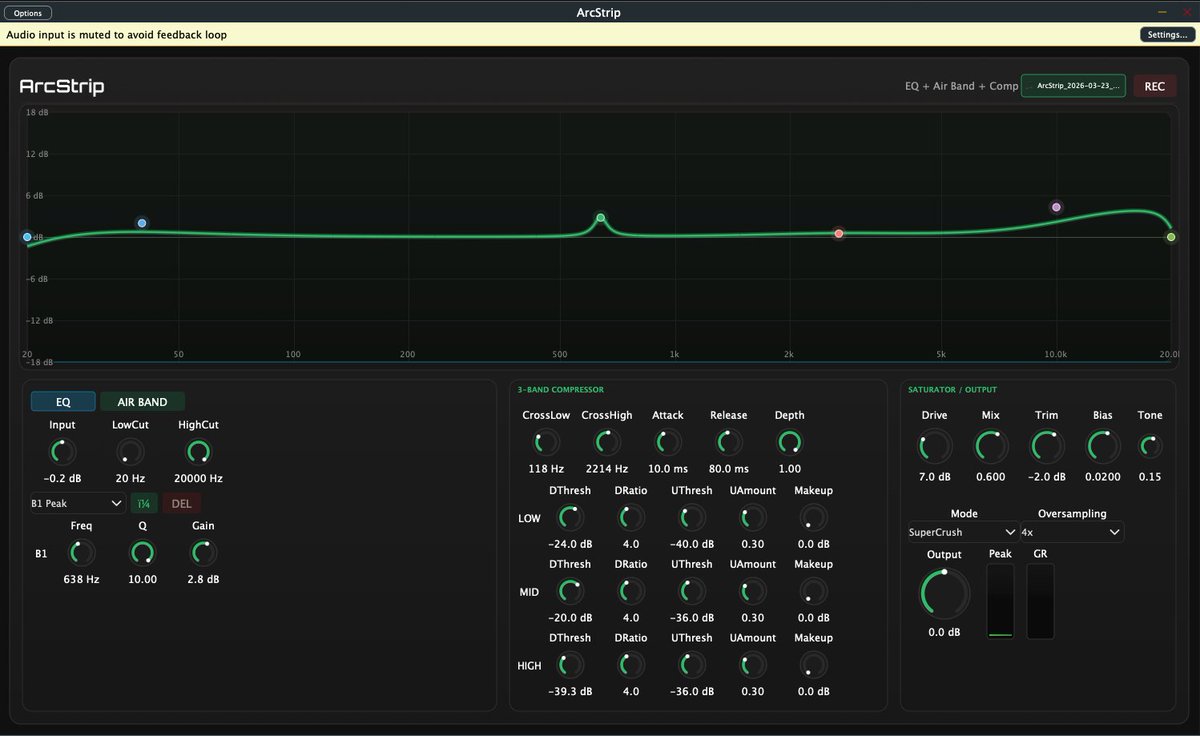Click the Input gain knob
The width and height of the screenshot is (1200, 736).
62,452
